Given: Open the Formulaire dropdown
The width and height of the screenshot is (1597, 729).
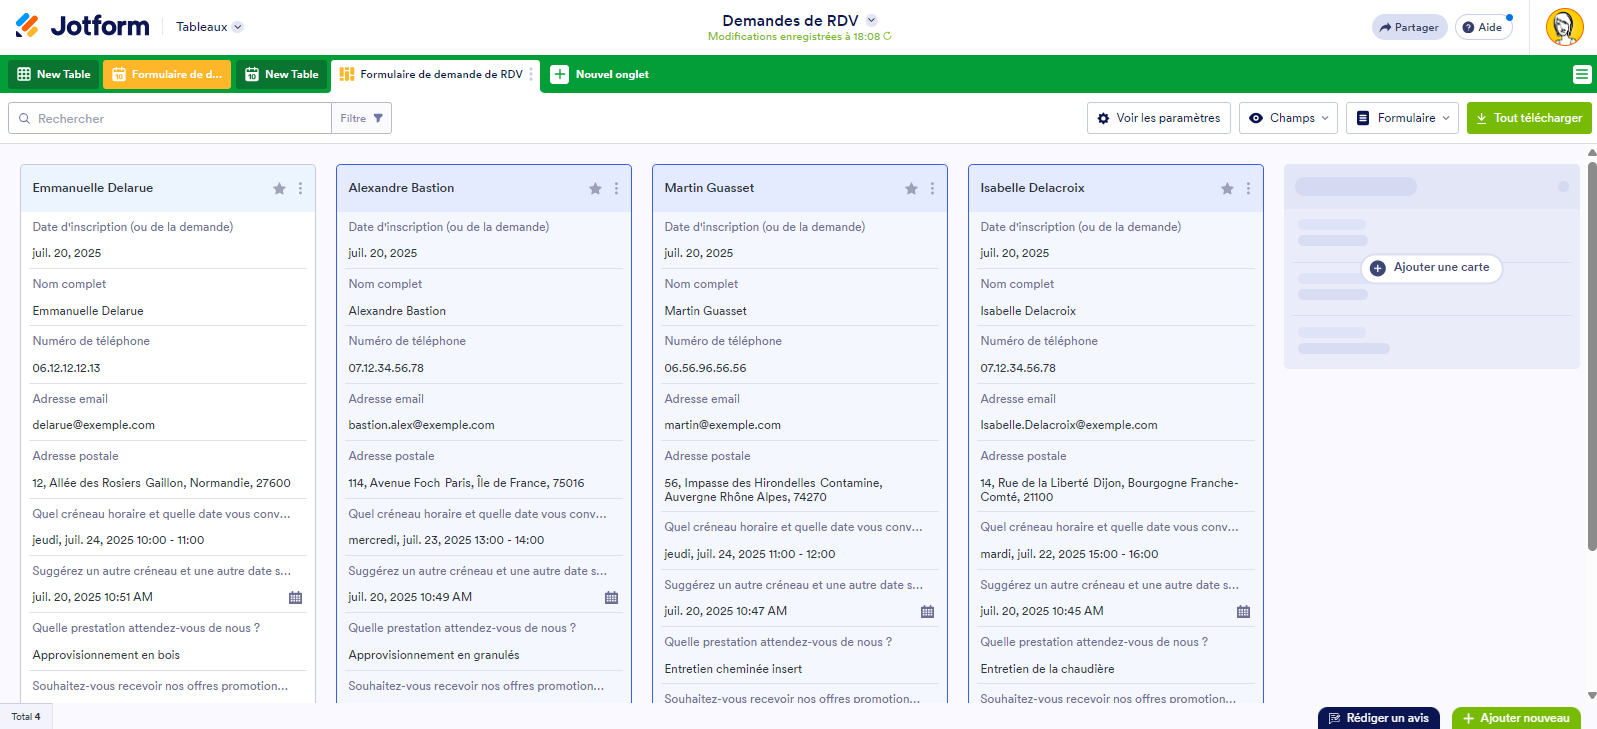Looking at the screenshot, I should click(x=1402, y=118).
